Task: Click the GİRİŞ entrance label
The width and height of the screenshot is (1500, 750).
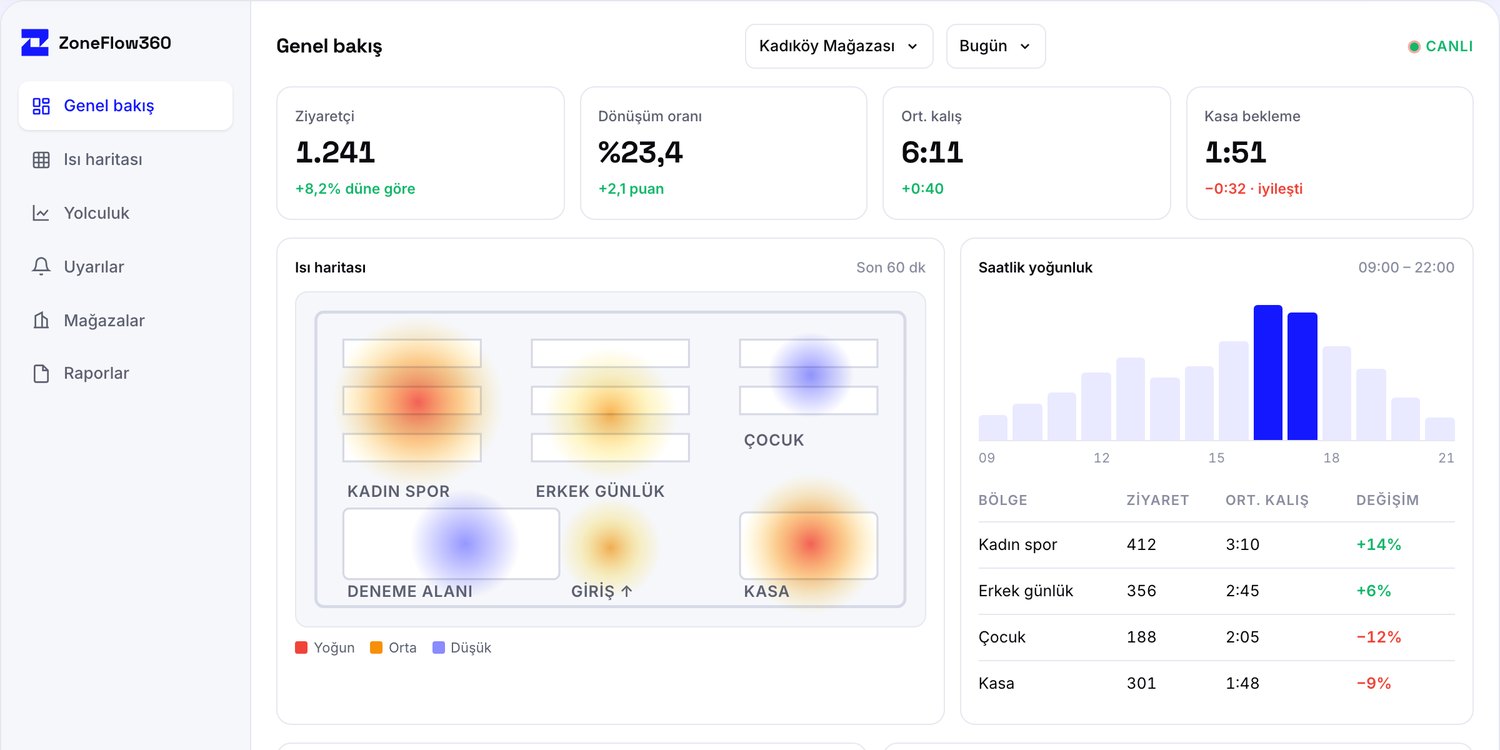Action: click(x=602, y=591)
